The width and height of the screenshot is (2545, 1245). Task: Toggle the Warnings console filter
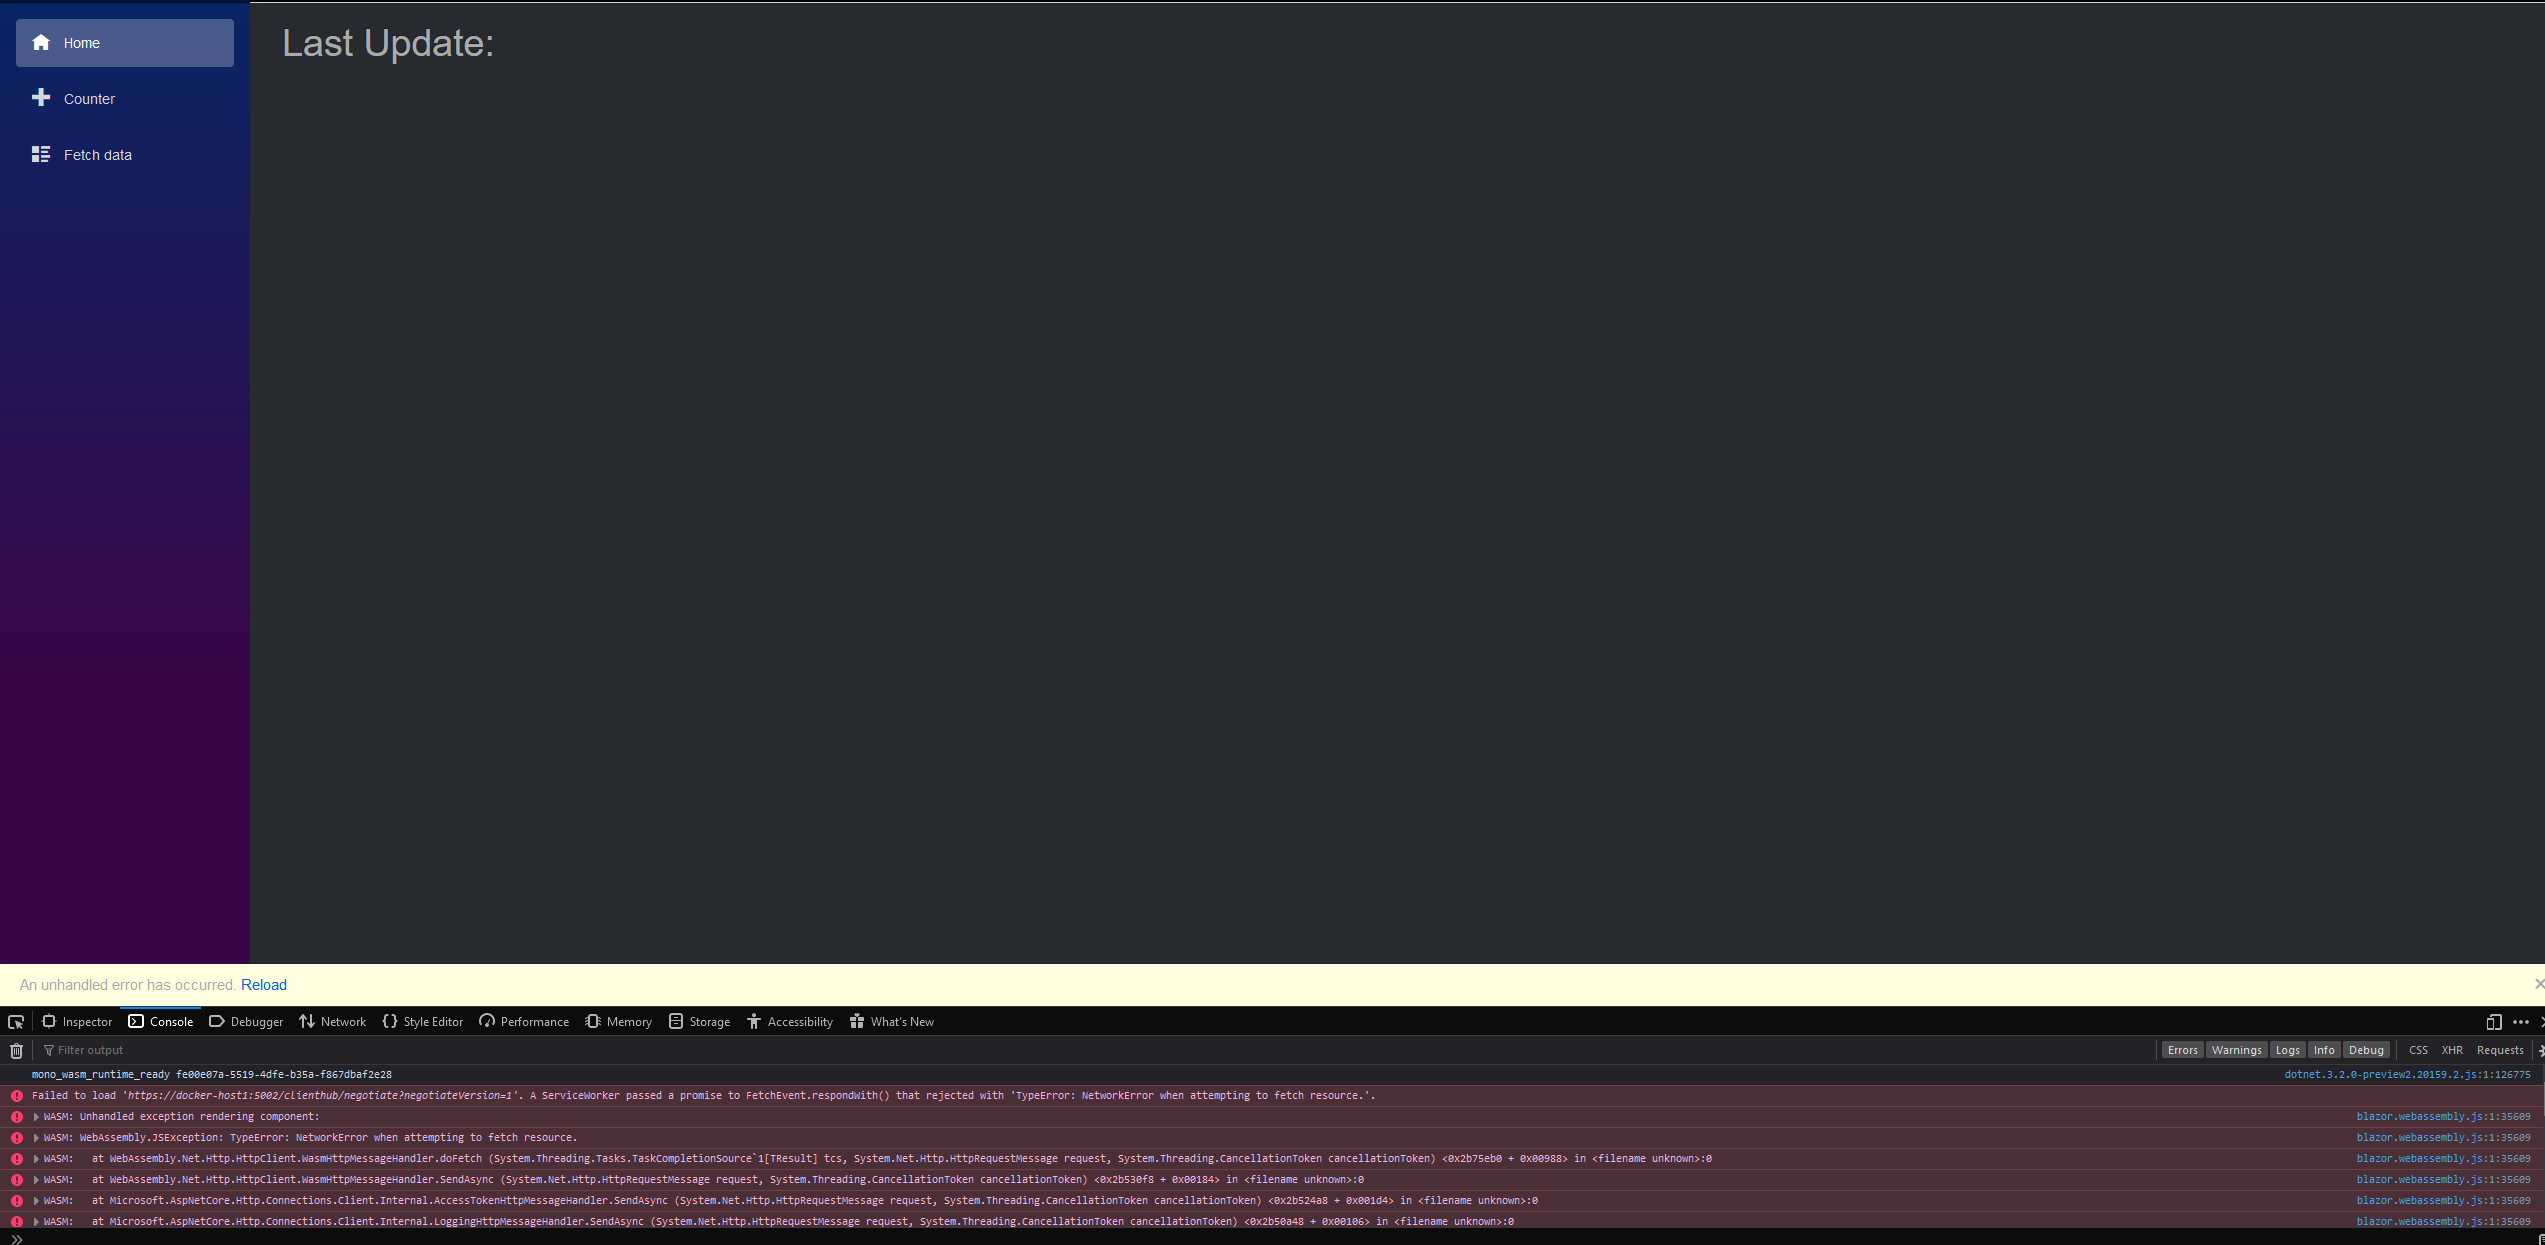tap(2236, 1049)
